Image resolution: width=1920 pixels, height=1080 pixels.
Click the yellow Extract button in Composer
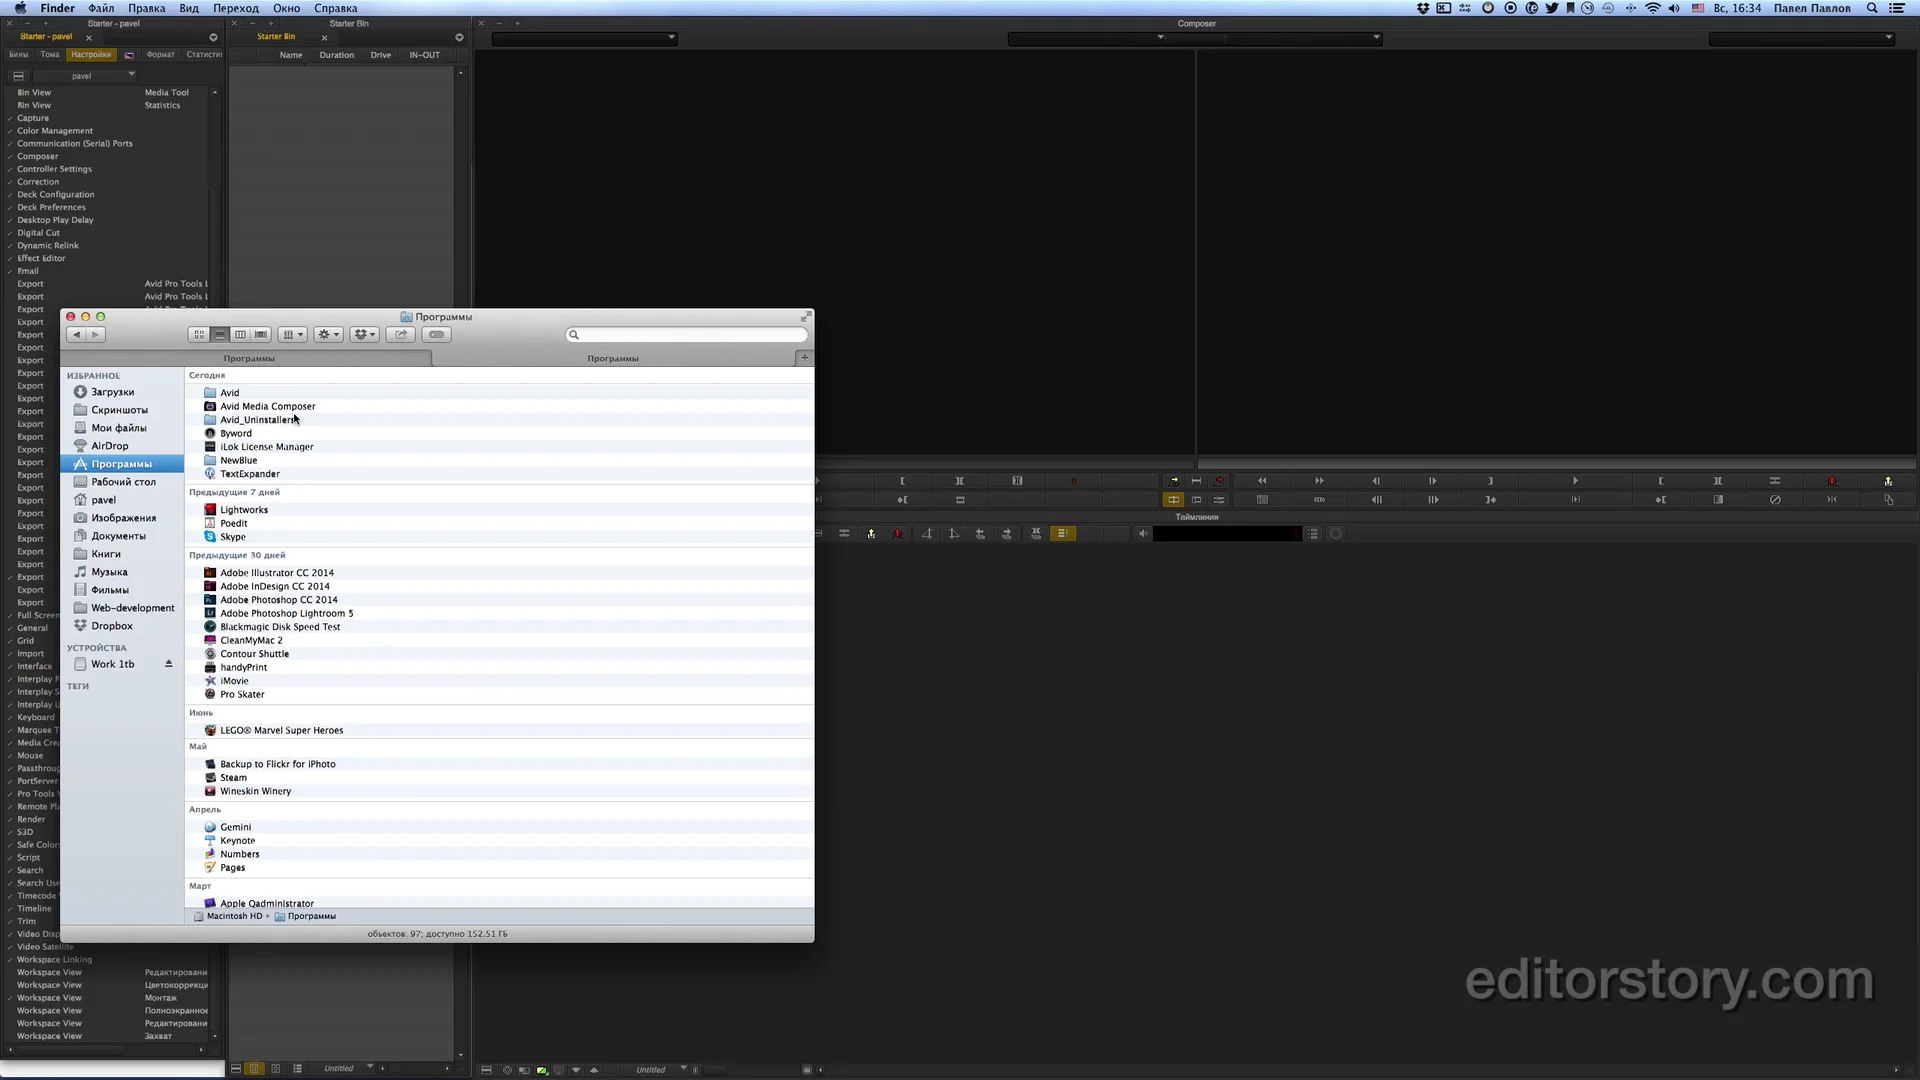[x=1888, y=481]
